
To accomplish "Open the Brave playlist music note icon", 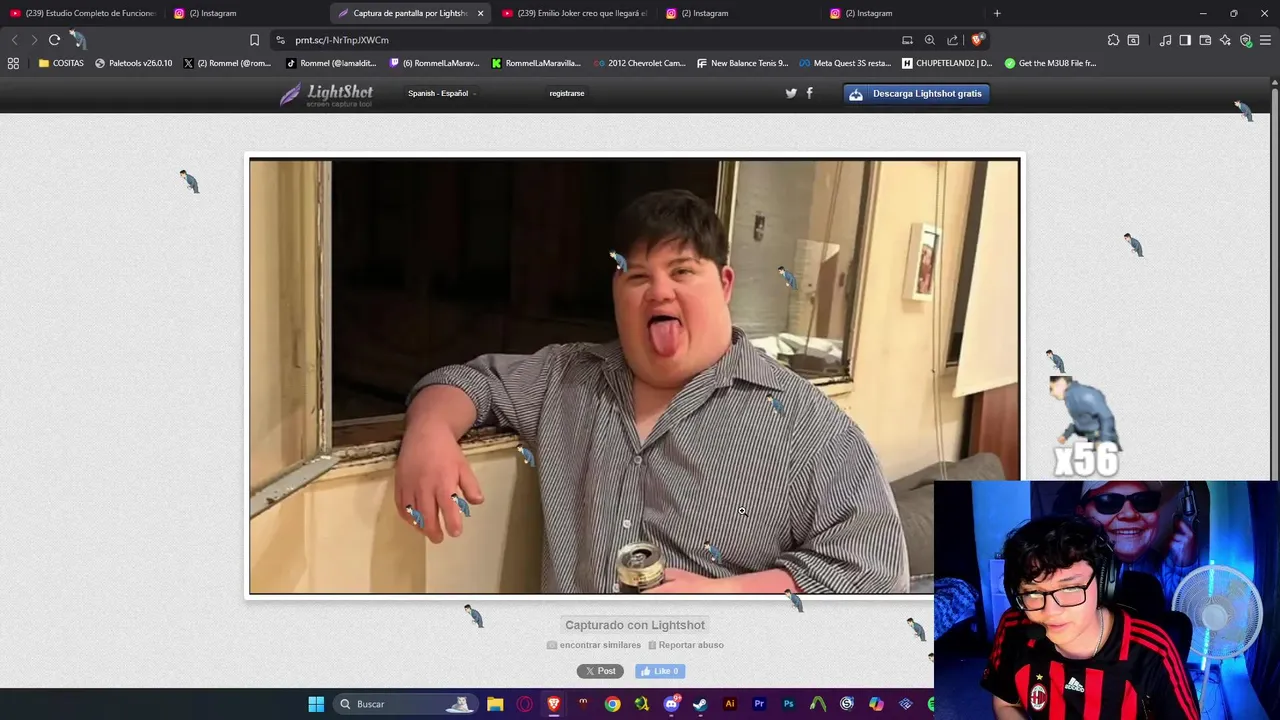I will 1165,40.
